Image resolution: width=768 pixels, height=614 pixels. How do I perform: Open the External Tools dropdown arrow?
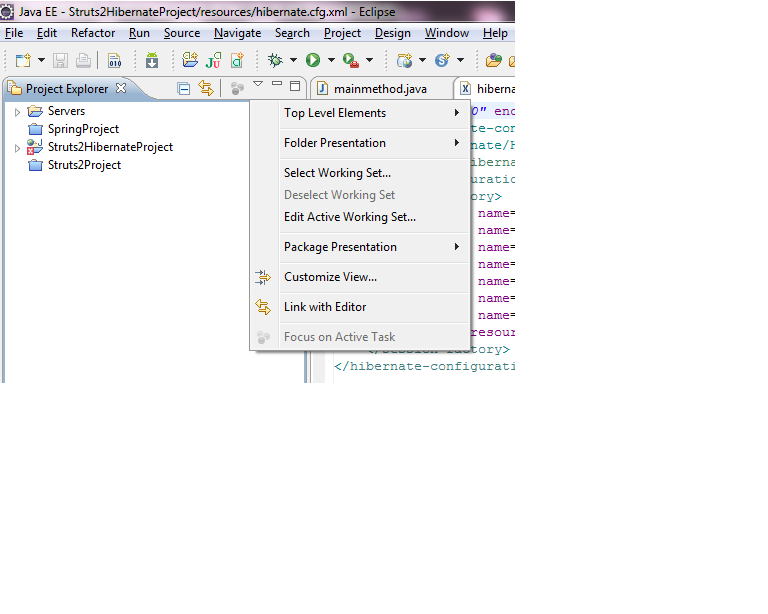pos(370,60)
